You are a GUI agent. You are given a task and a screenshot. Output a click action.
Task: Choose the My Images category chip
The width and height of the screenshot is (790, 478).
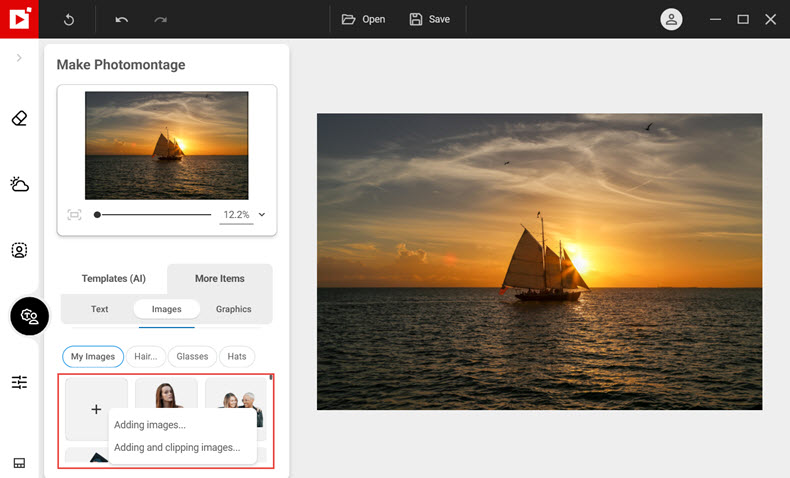point(93,357)
